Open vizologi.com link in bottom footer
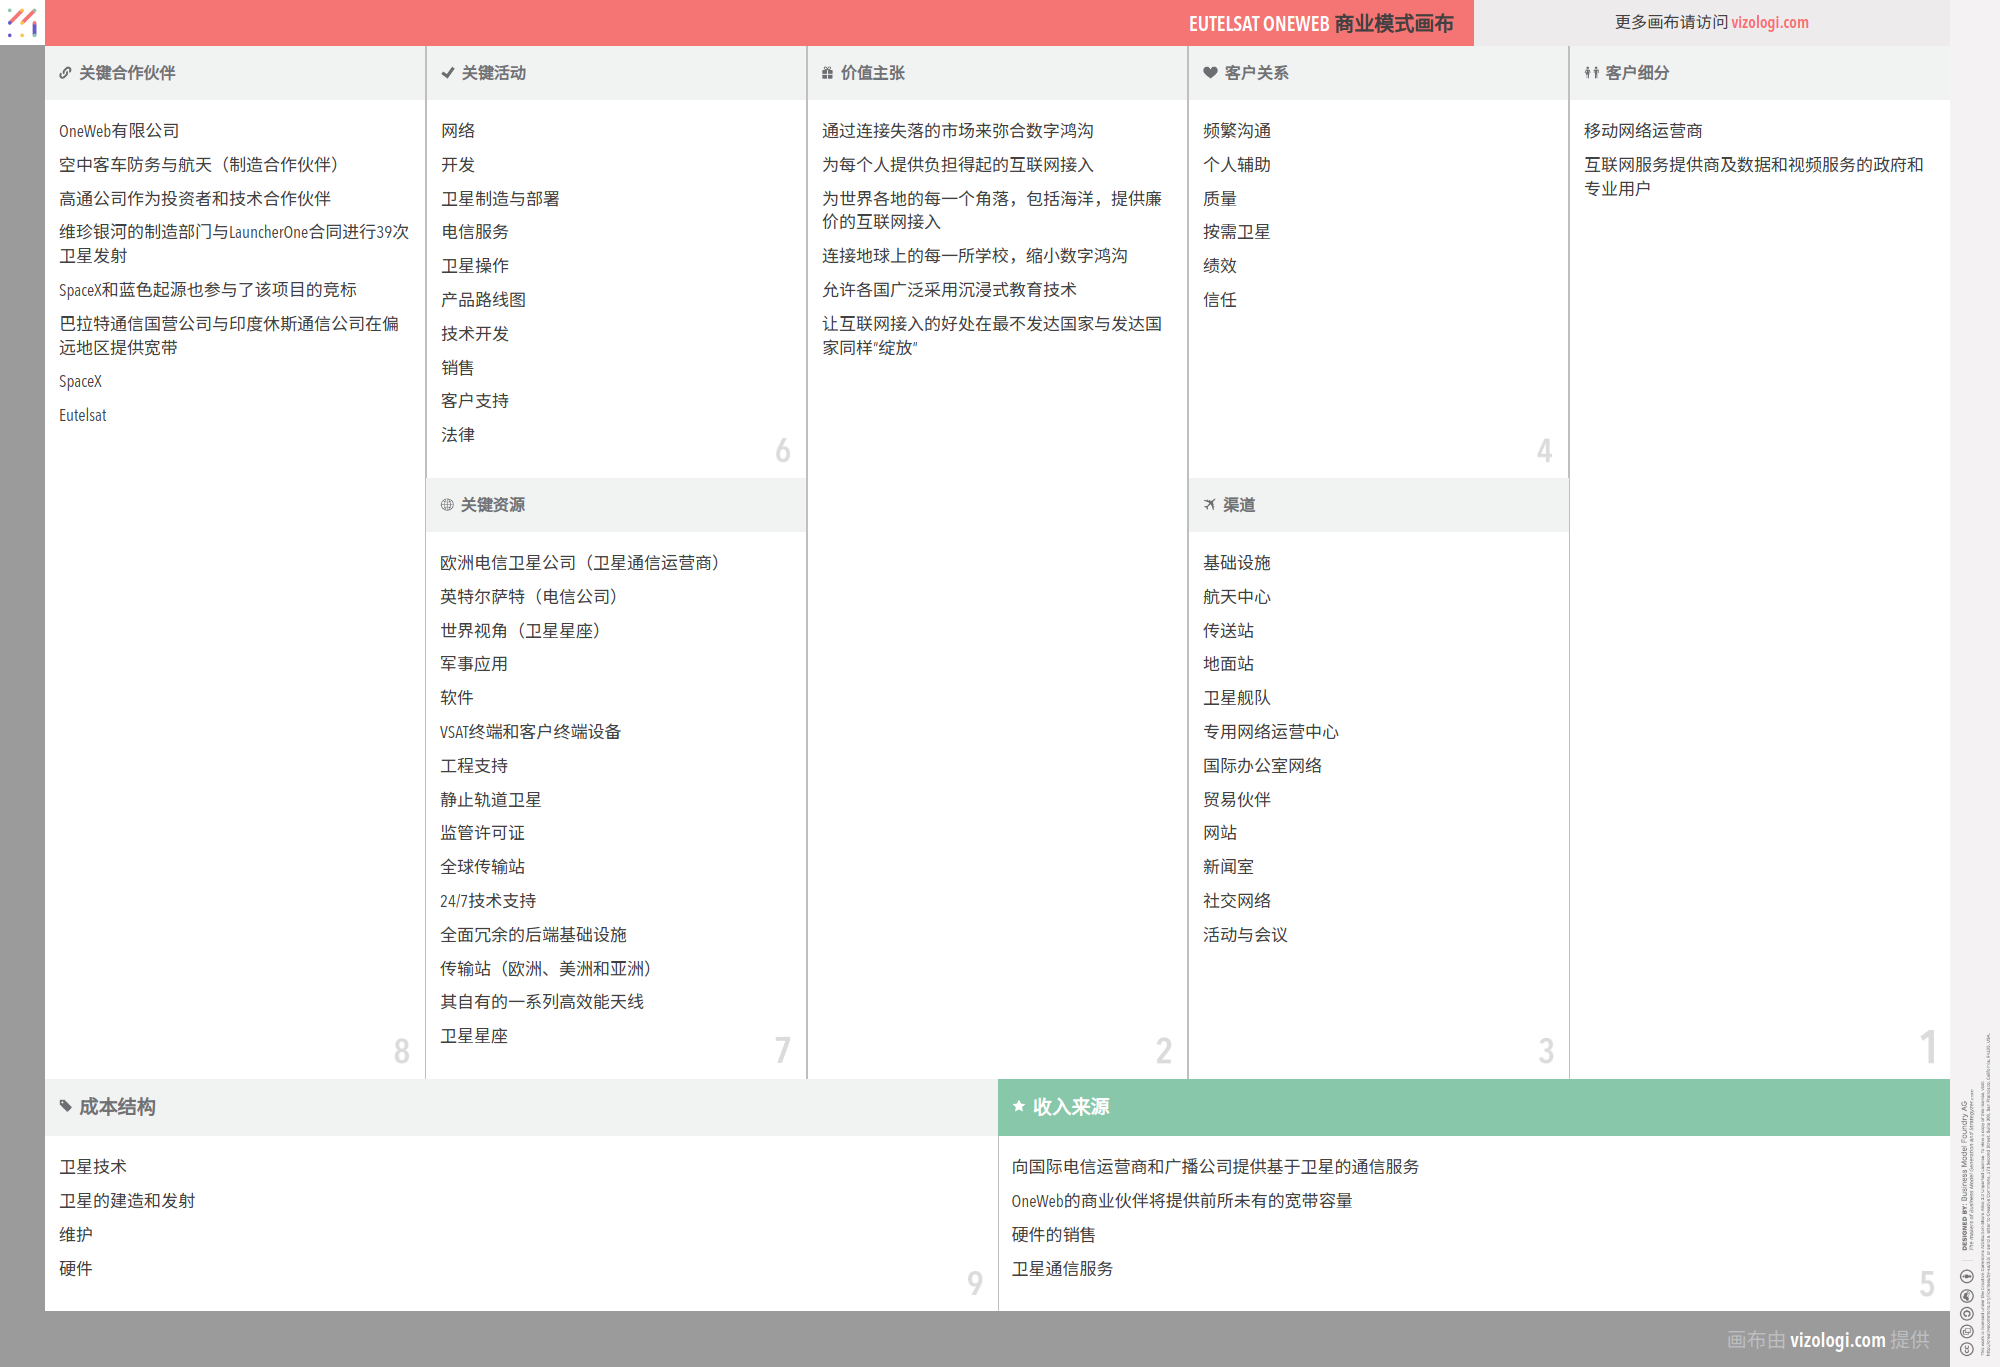Viewport: 2000px width, 1367px height. coord(1837,1340)
